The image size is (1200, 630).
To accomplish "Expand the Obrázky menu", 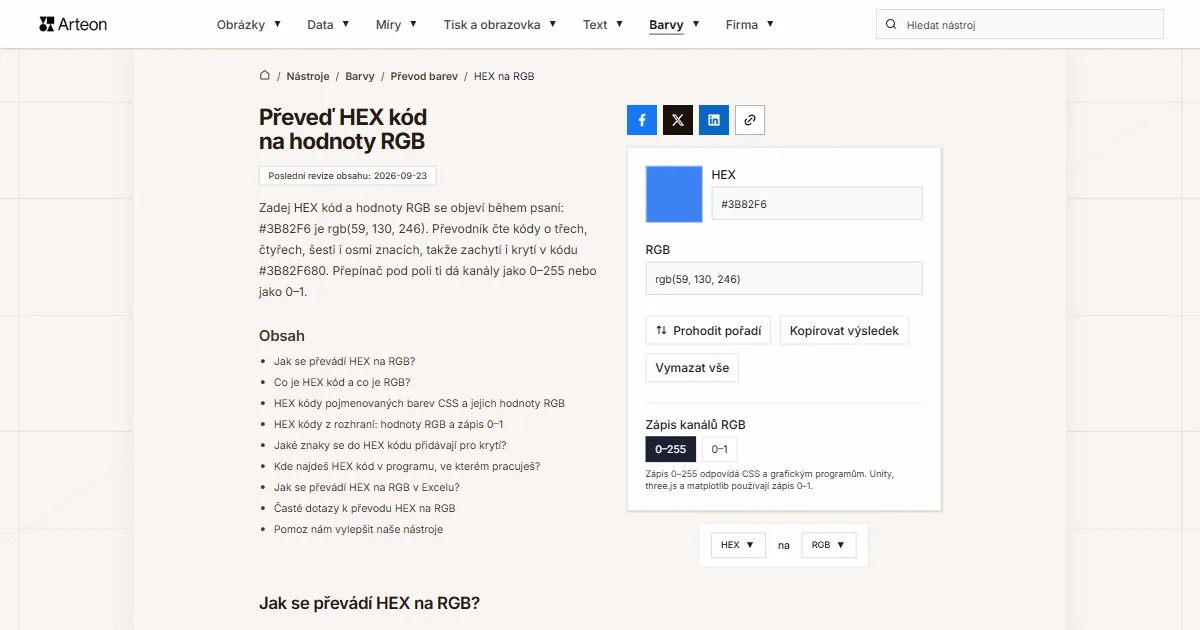I will pos(249,24).
